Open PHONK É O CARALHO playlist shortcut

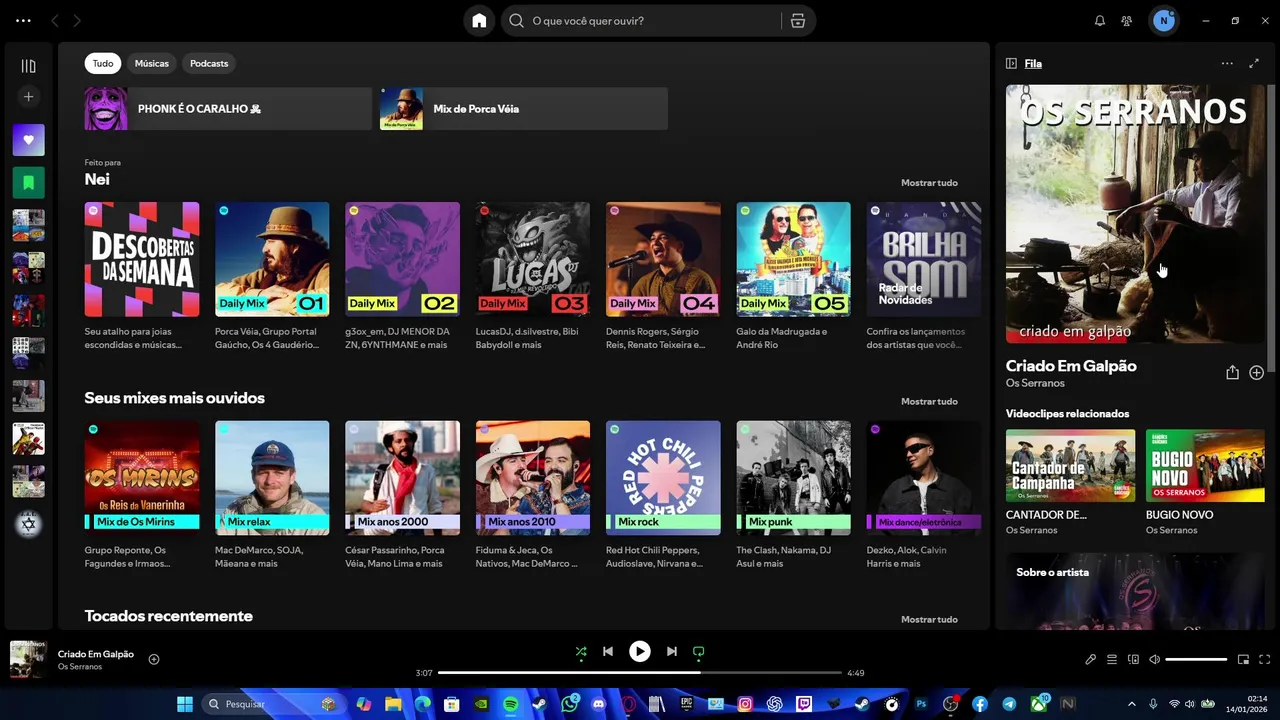(x=228, y=108)
